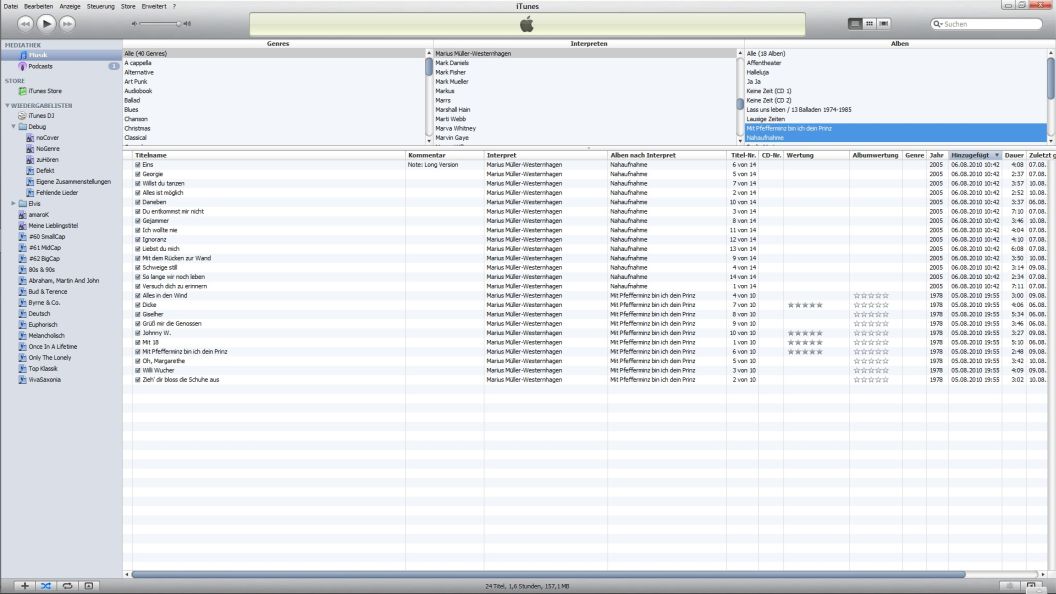Add a new playlist with plus button
The width and height of the screenshot is (1056, 594).
(x=25, y=585)
